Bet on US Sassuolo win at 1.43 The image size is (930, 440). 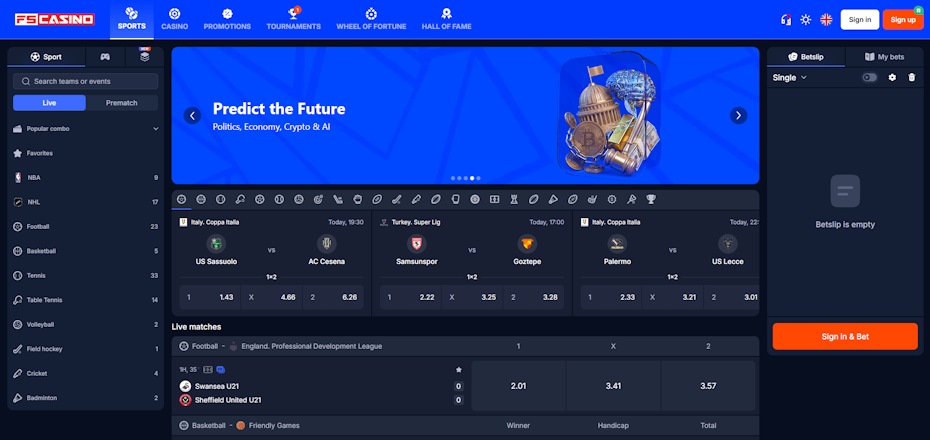(x=210, y=297)
